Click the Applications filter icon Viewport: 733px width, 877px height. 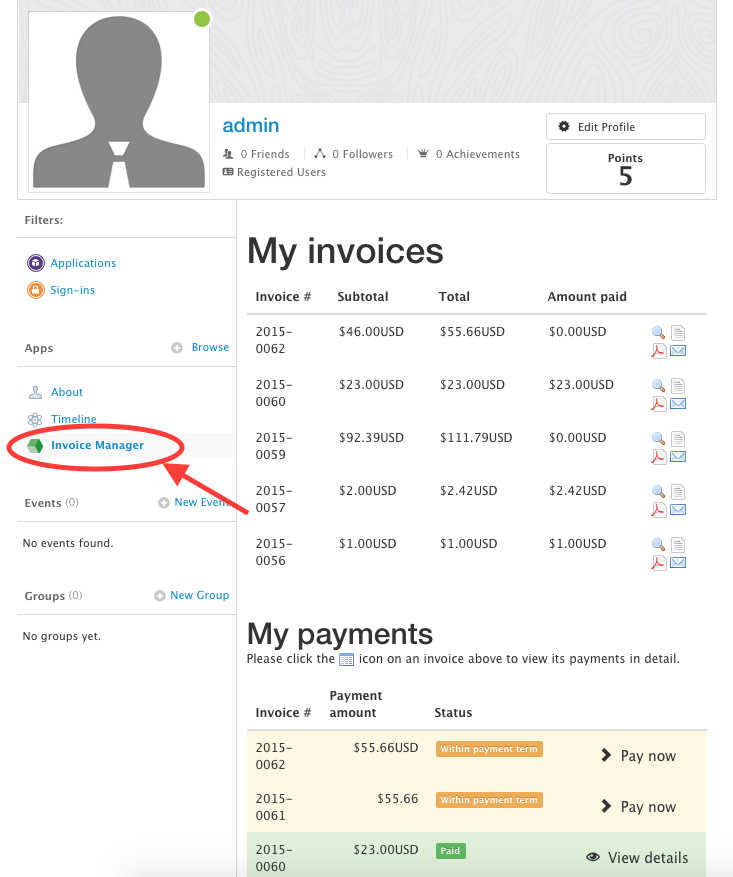36,263
